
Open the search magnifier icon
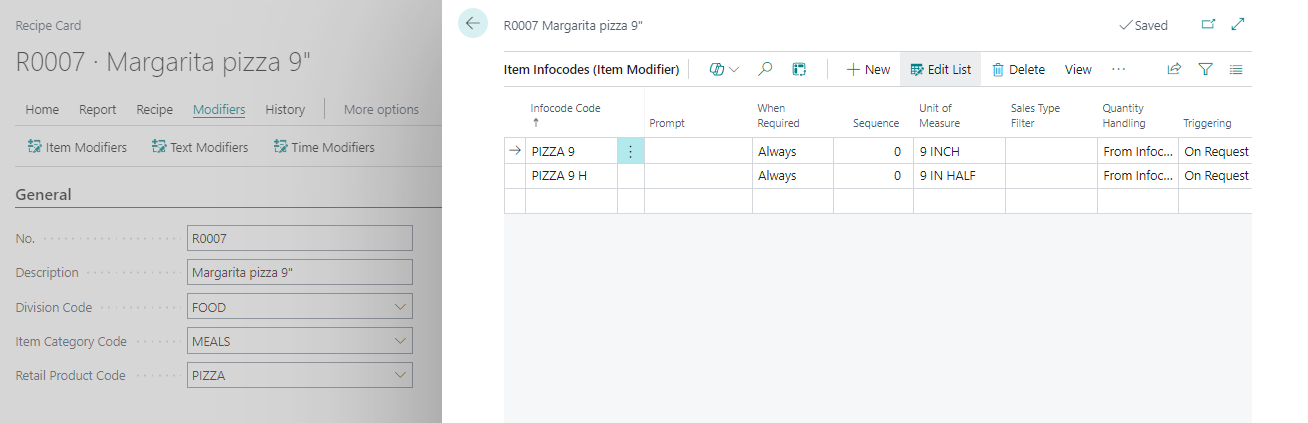coord(765,69)
